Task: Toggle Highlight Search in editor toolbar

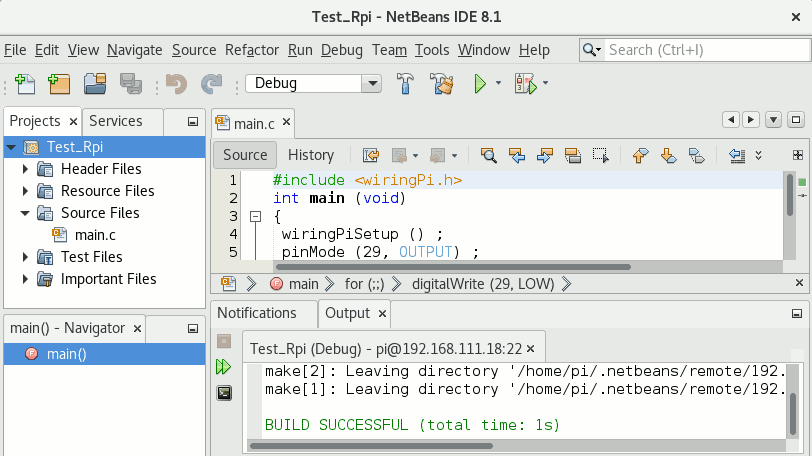Action: point(573,155)
